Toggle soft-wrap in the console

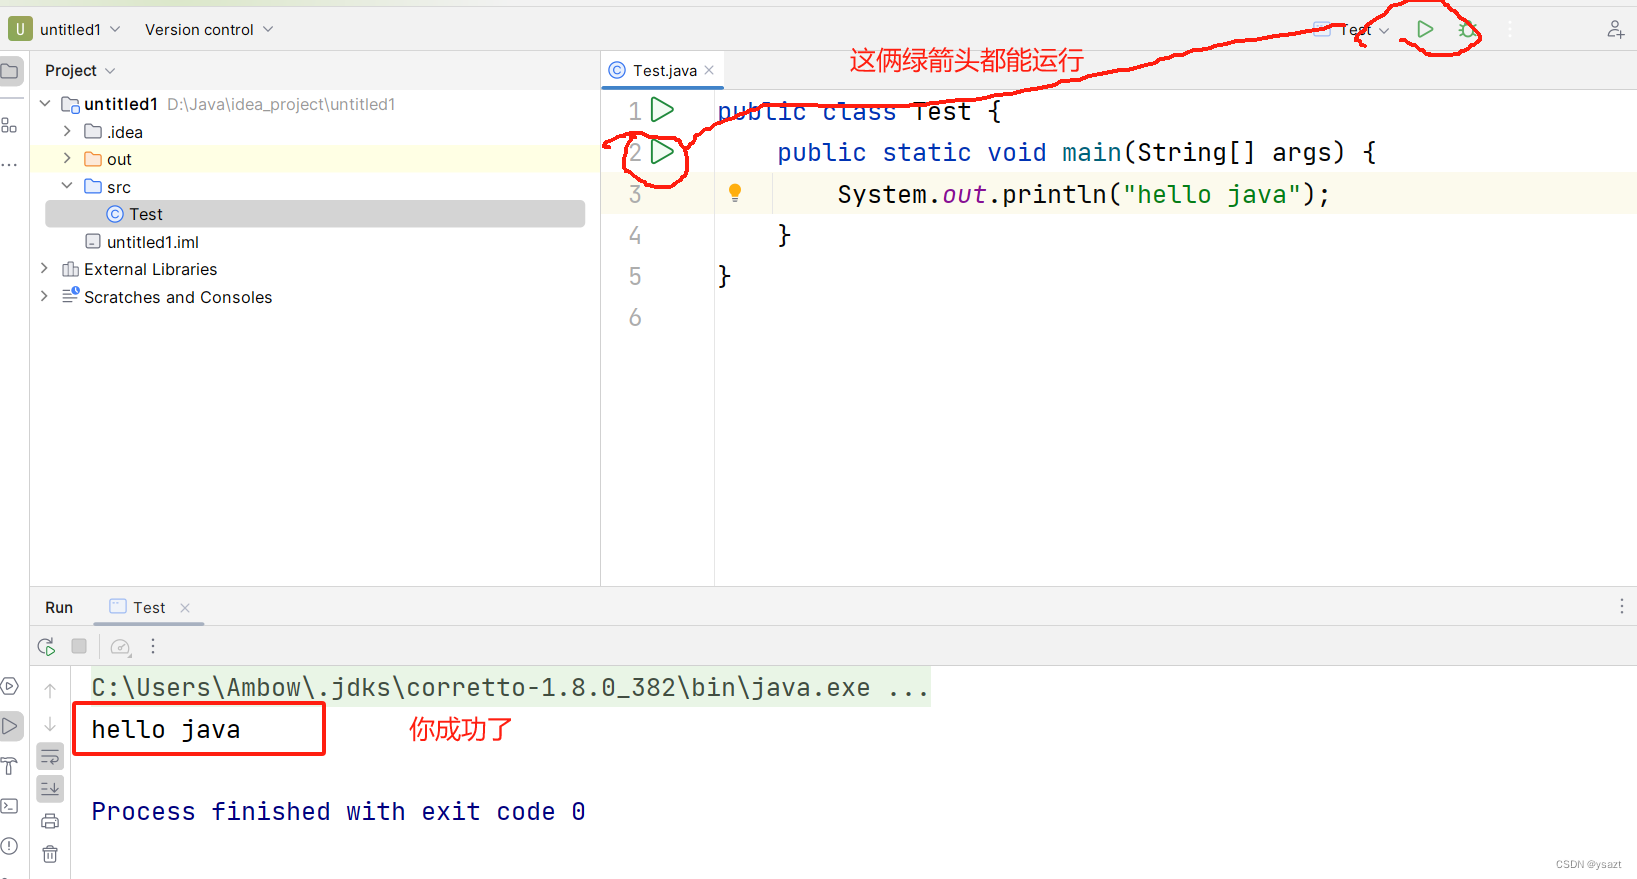click(x=50, y=757)
